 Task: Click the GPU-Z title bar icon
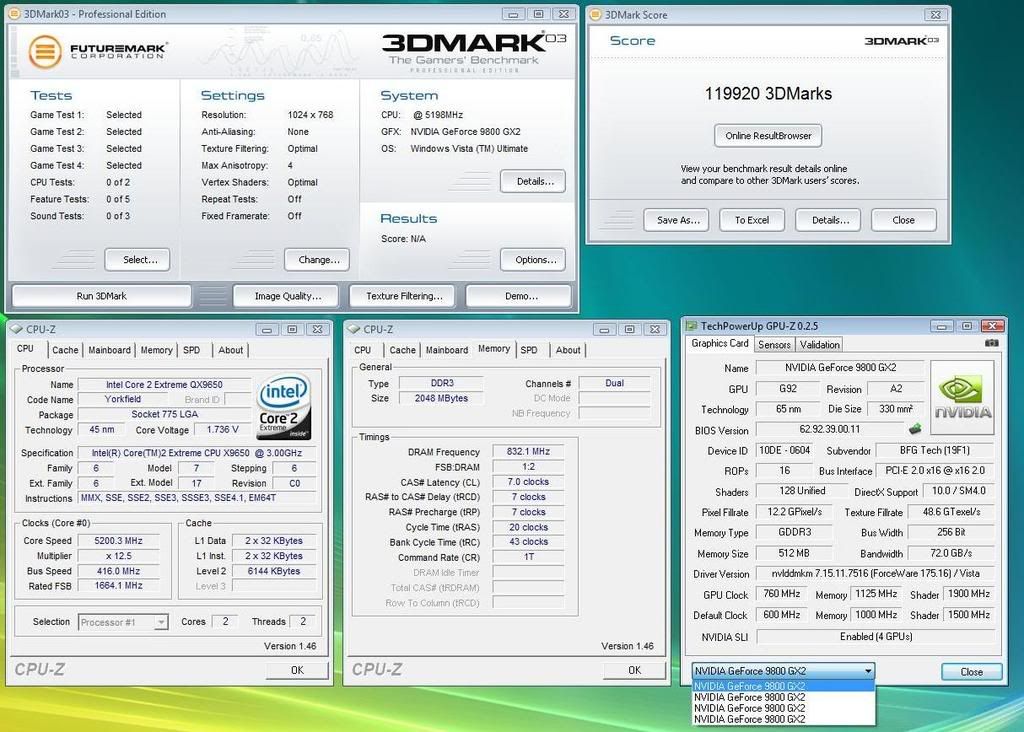[x=692, y=326]
